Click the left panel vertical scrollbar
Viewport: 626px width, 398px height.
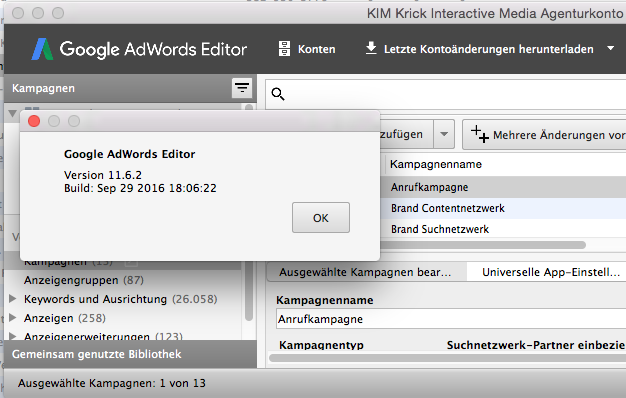coord(249,291)
